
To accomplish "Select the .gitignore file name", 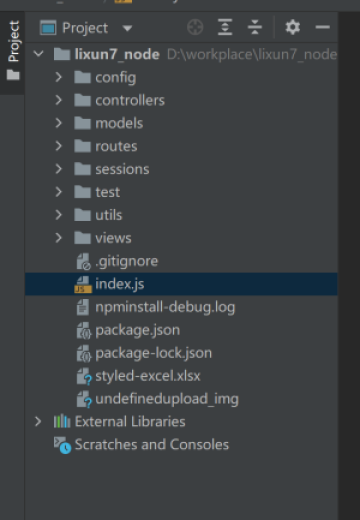I will tap(127, 262).
